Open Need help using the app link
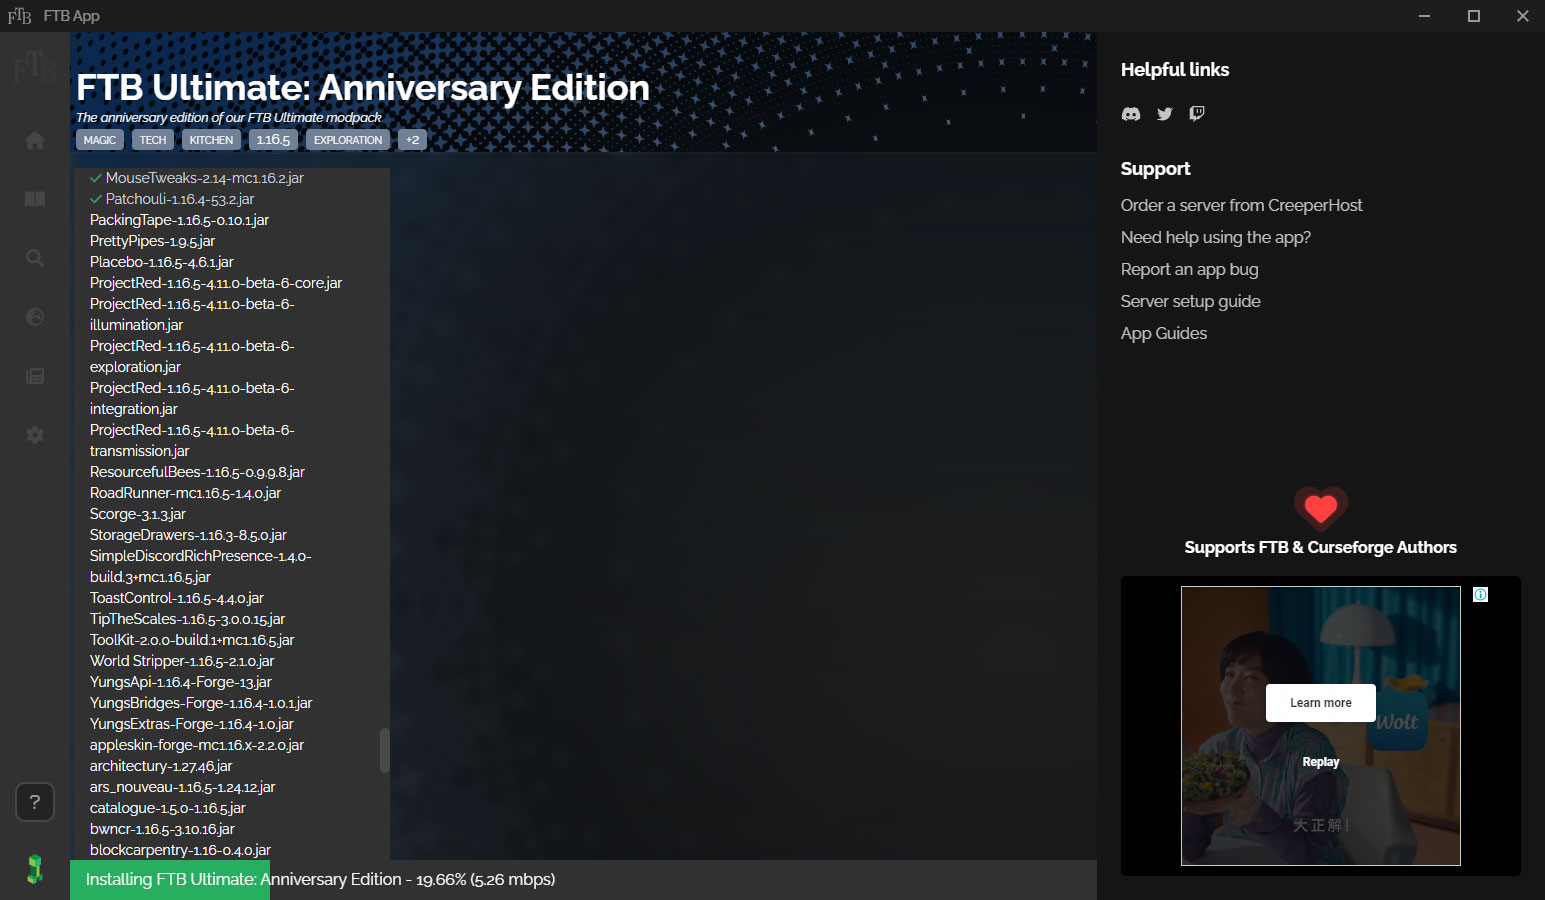 [x=1216, y=237]
